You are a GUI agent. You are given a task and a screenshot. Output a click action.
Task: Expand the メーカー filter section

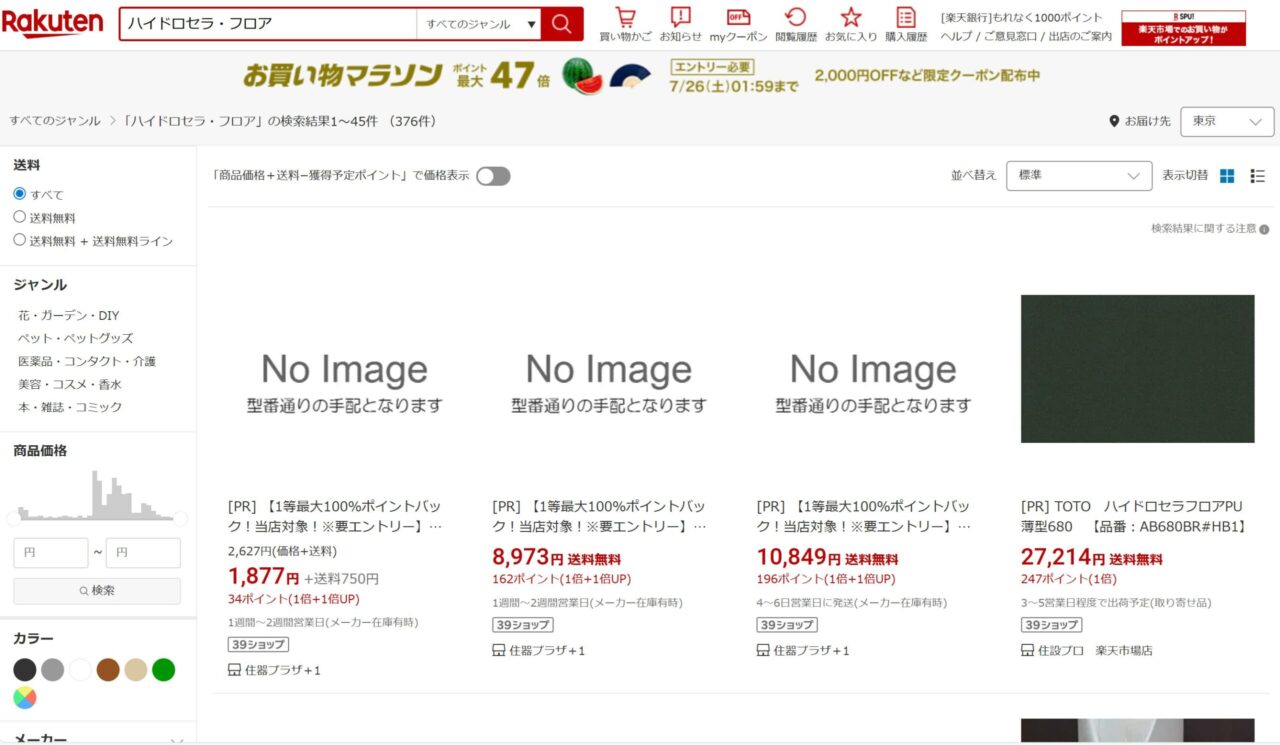click(x=98, y=738)
